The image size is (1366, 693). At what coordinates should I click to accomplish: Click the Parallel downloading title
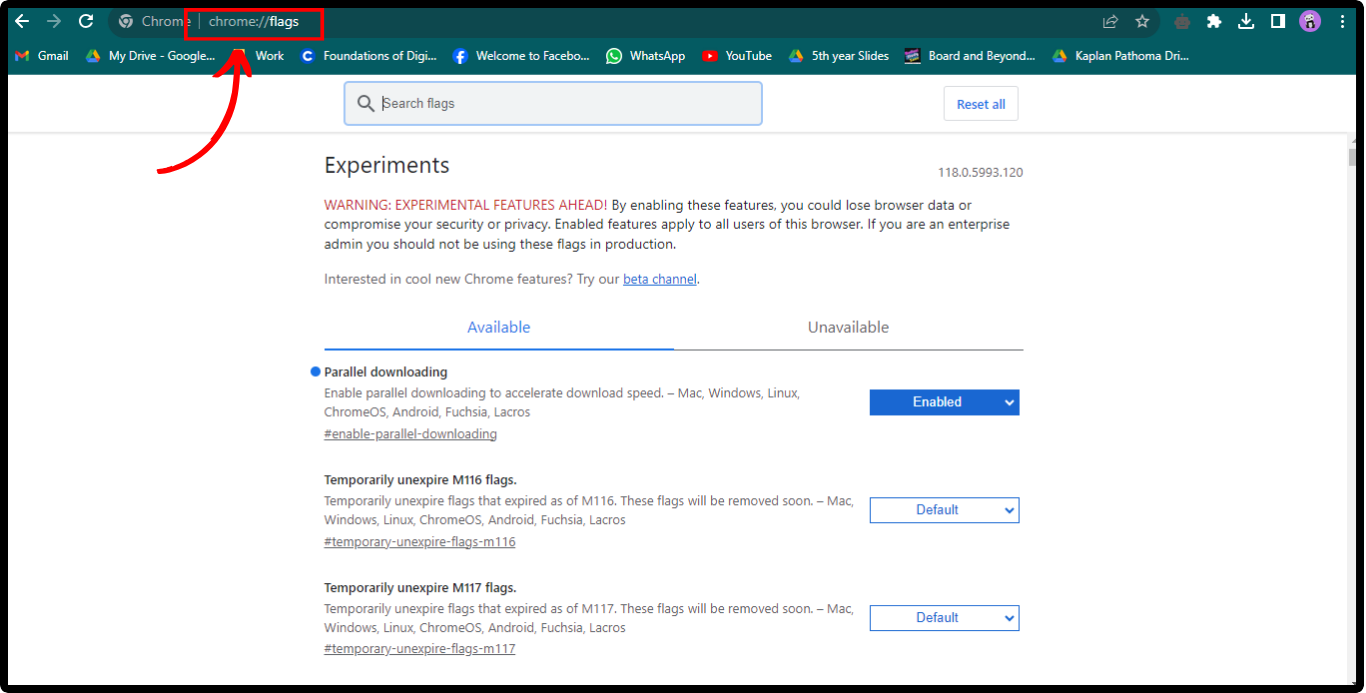386,372
